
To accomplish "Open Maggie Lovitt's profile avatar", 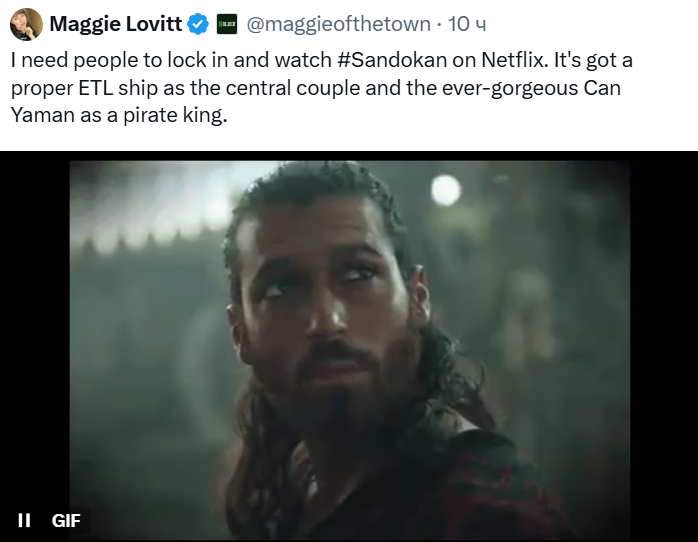I will click(x=26, y=24).
